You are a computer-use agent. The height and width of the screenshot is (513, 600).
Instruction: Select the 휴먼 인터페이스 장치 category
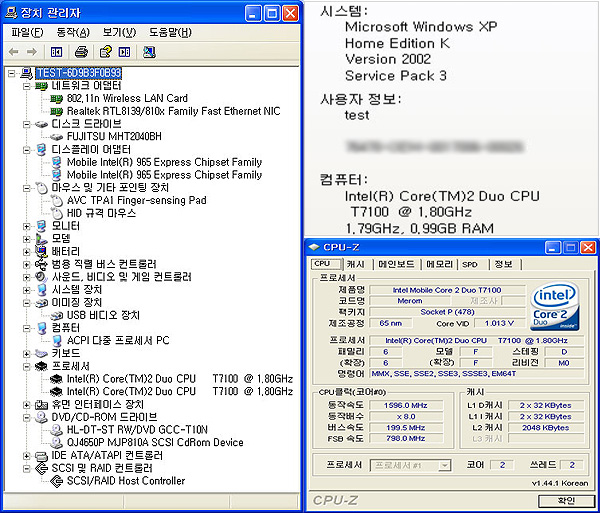[x=98, y=404]
